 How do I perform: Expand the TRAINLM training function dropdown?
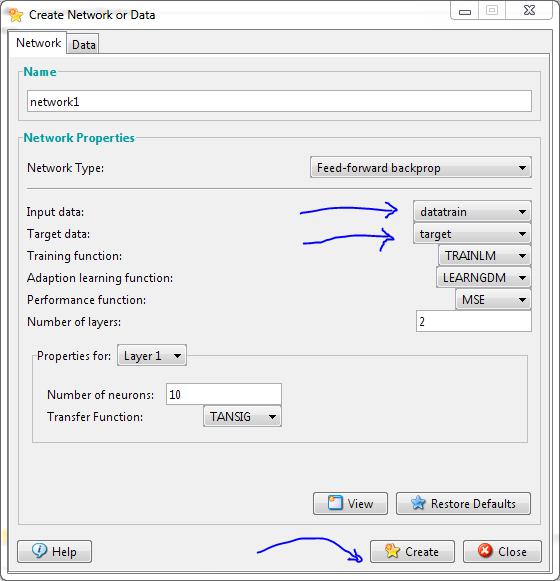coord(485,256)
